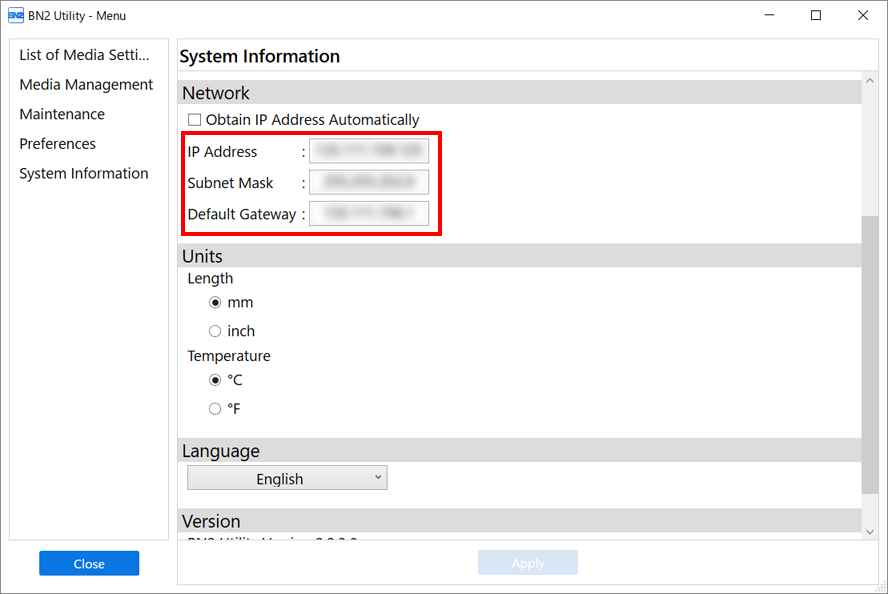Click the IP Address input field
This screenshot has width=888, height=594.
(x=368, y=152)
